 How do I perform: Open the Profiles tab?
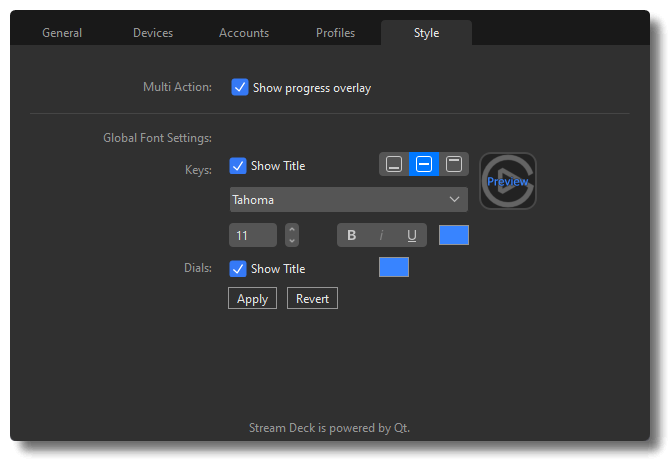pyautogui.click(x=335, y=33)
